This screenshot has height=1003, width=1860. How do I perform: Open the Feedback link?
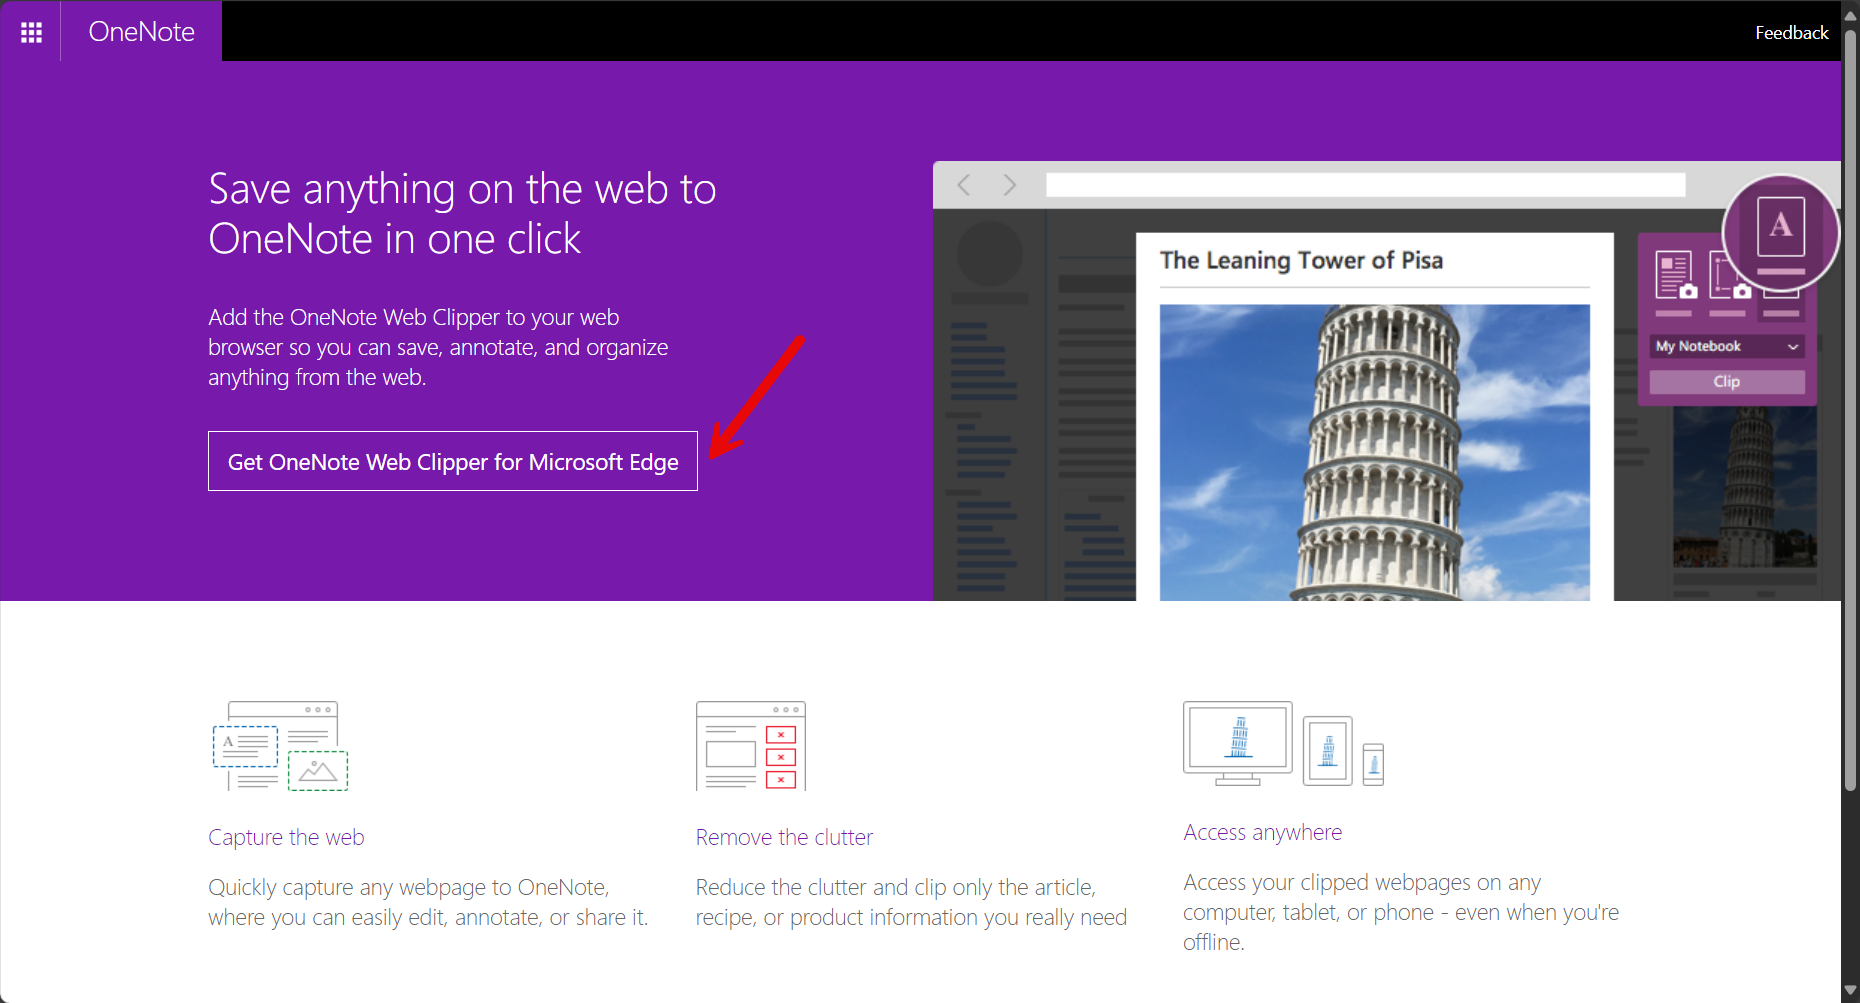(1791, 32)
